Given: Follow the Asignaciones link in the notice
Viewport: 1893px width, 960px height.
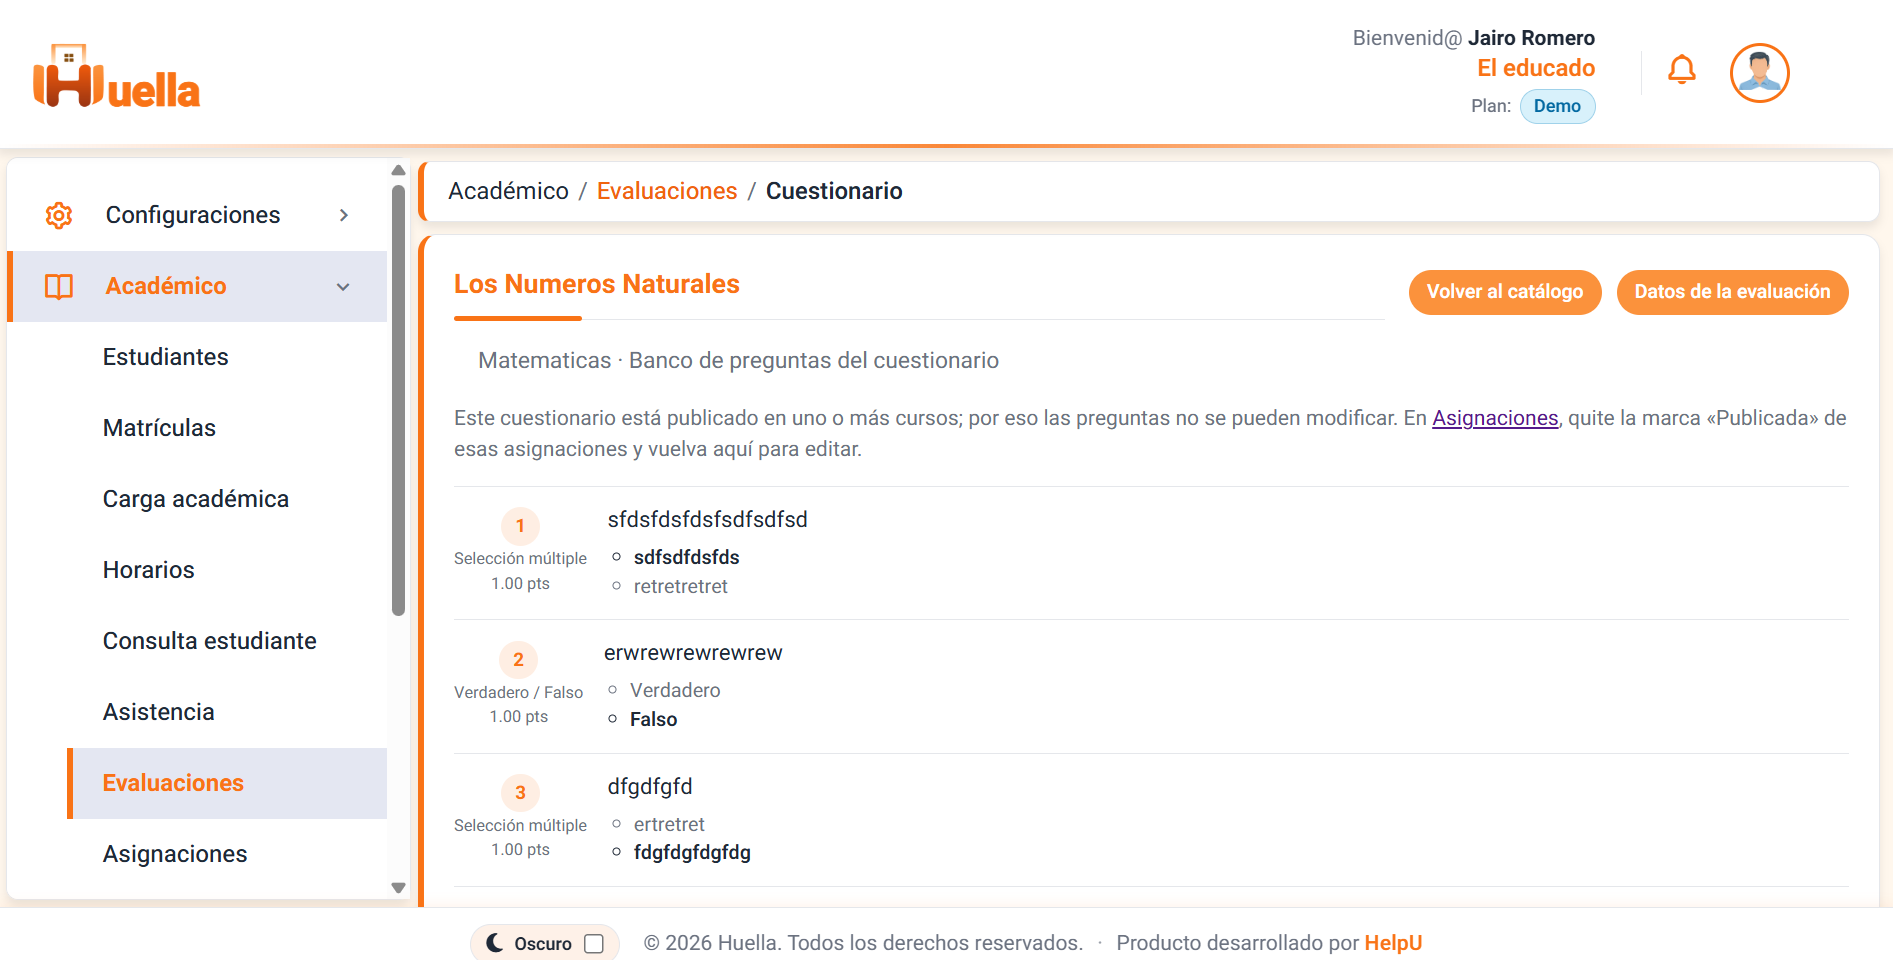Looking at the screenshot, I should (1495, 418).
